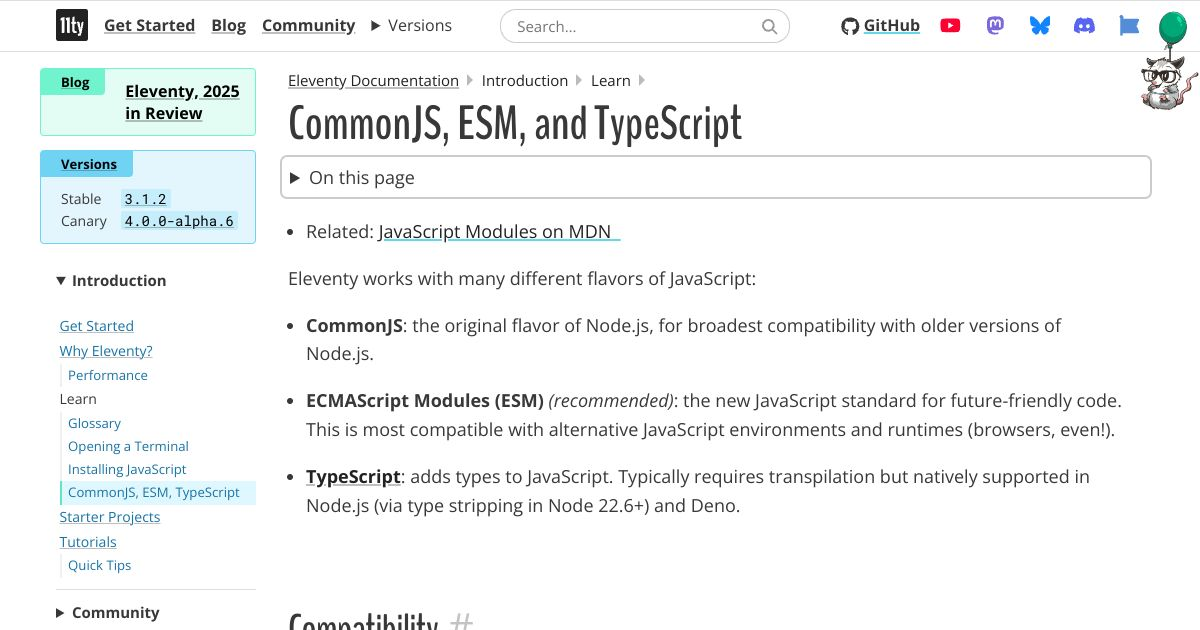Visit Eleventy on Bluesky
Viewport: 1200px width, 630px height.
click(1039, 25)
